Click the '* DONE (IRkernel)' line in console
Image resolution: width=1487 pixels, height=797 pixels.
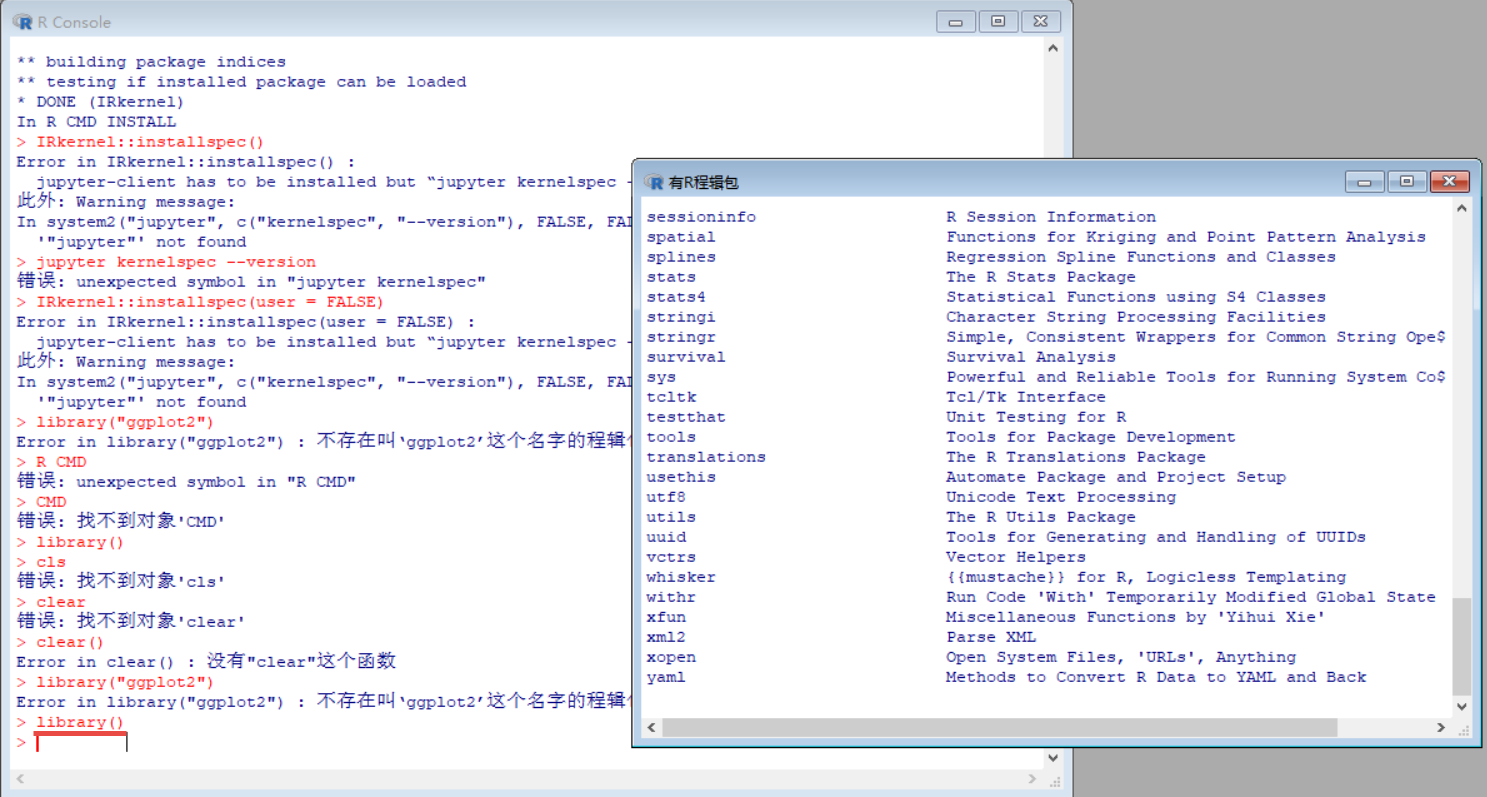point(100,102)
